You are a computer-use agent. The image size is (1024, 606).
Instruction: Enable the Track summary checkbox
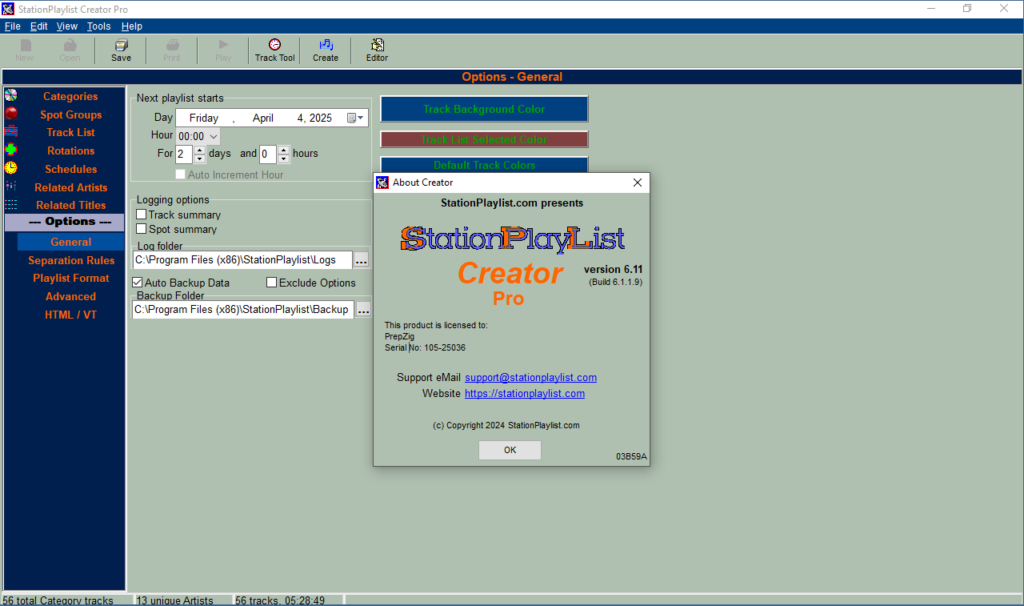(x=141, y=214)
